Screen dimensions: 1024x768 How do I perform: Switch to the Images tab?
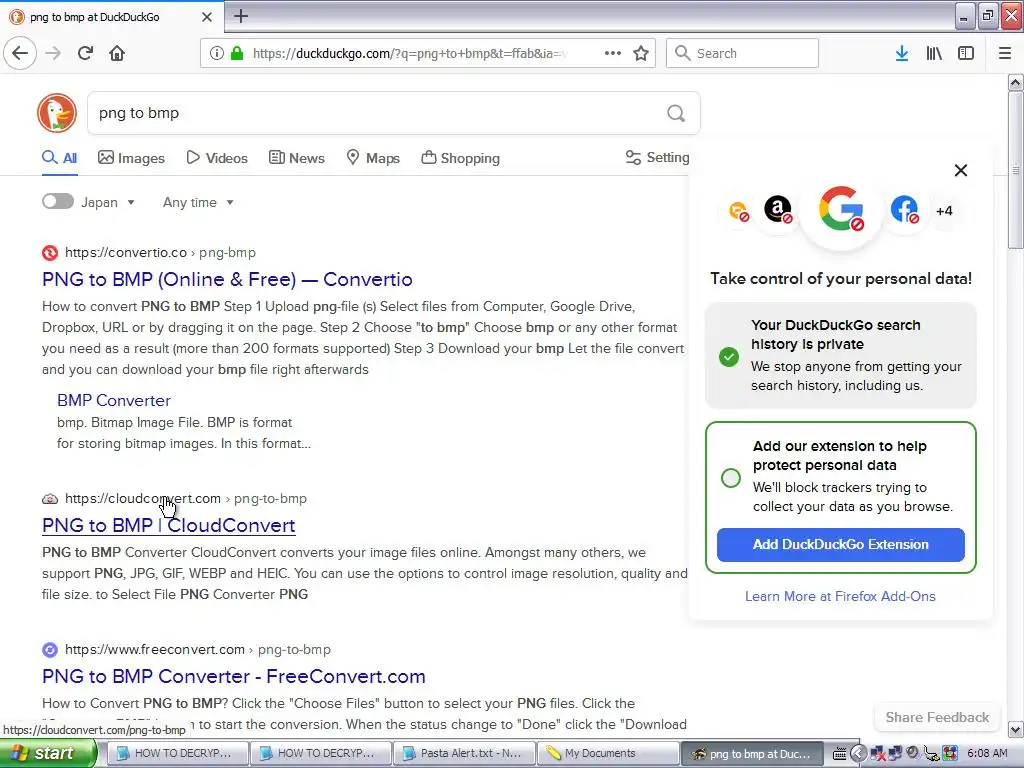pyautogui.click(x=131, y=157)
